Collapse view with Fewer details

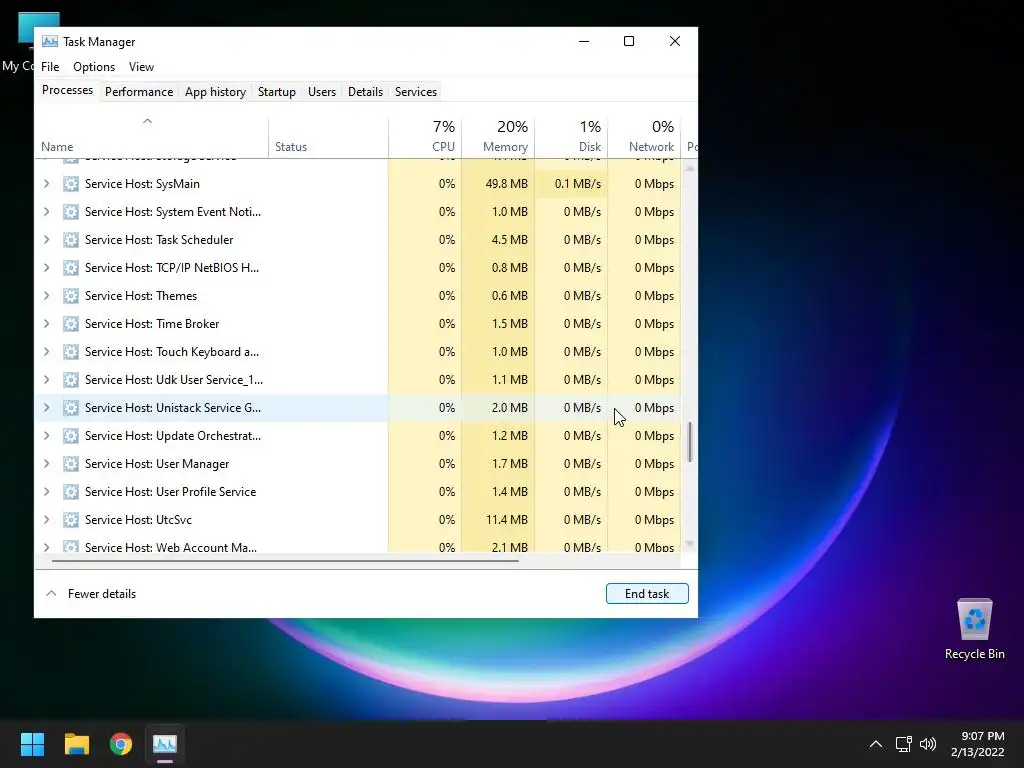coord(91,594)
